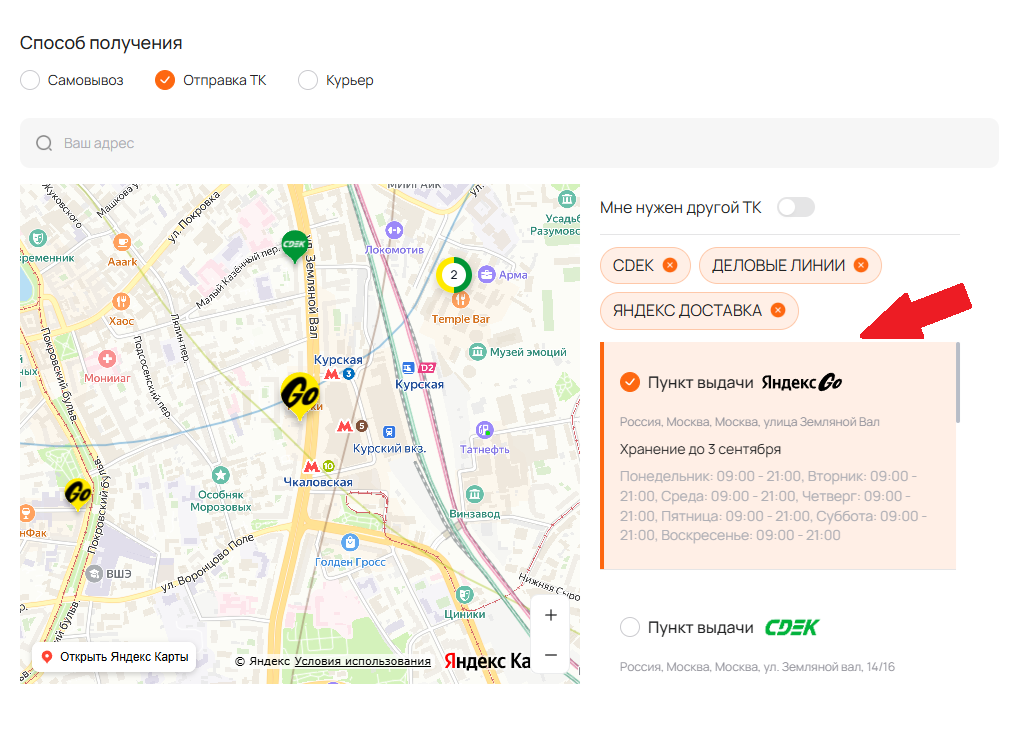Click the Локомотив place icon
The width and height of the screenshot is (1026, 733).
(394, 230)
